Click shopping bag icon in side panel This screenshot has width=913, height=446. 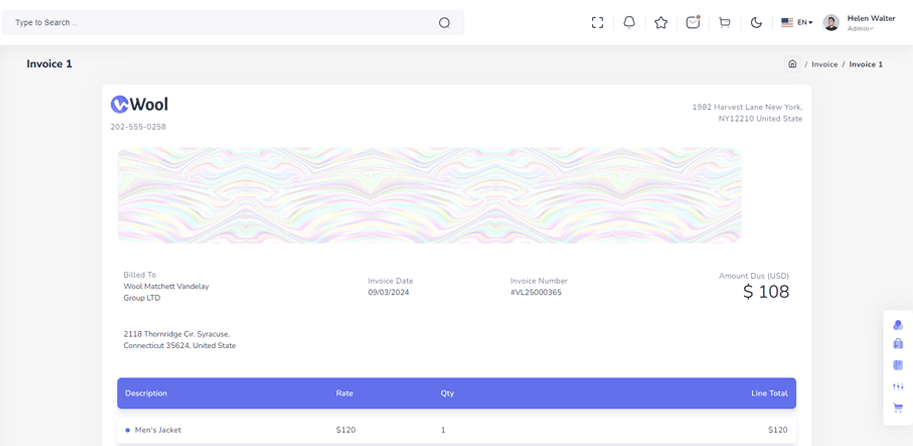[898, 344]
